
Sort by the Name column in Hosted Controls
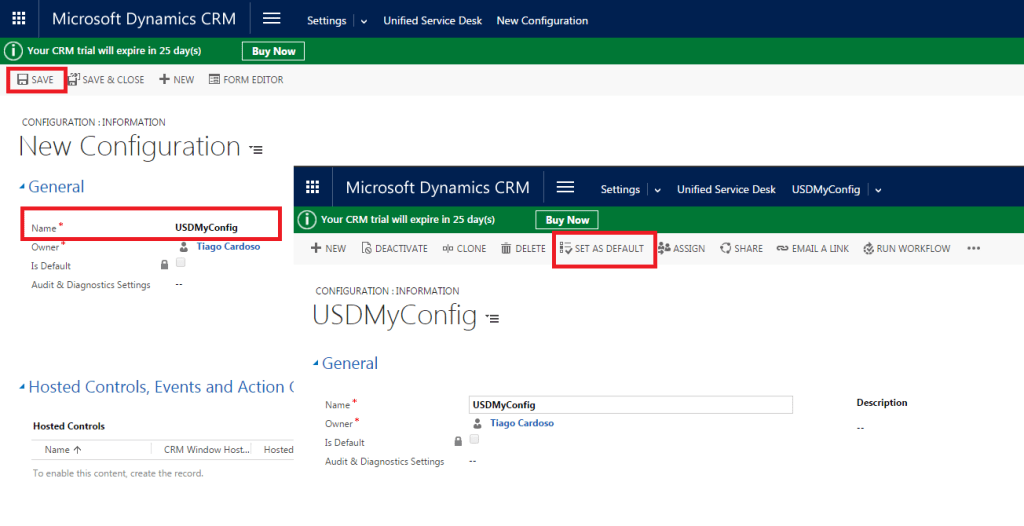[x=62, y=450]
